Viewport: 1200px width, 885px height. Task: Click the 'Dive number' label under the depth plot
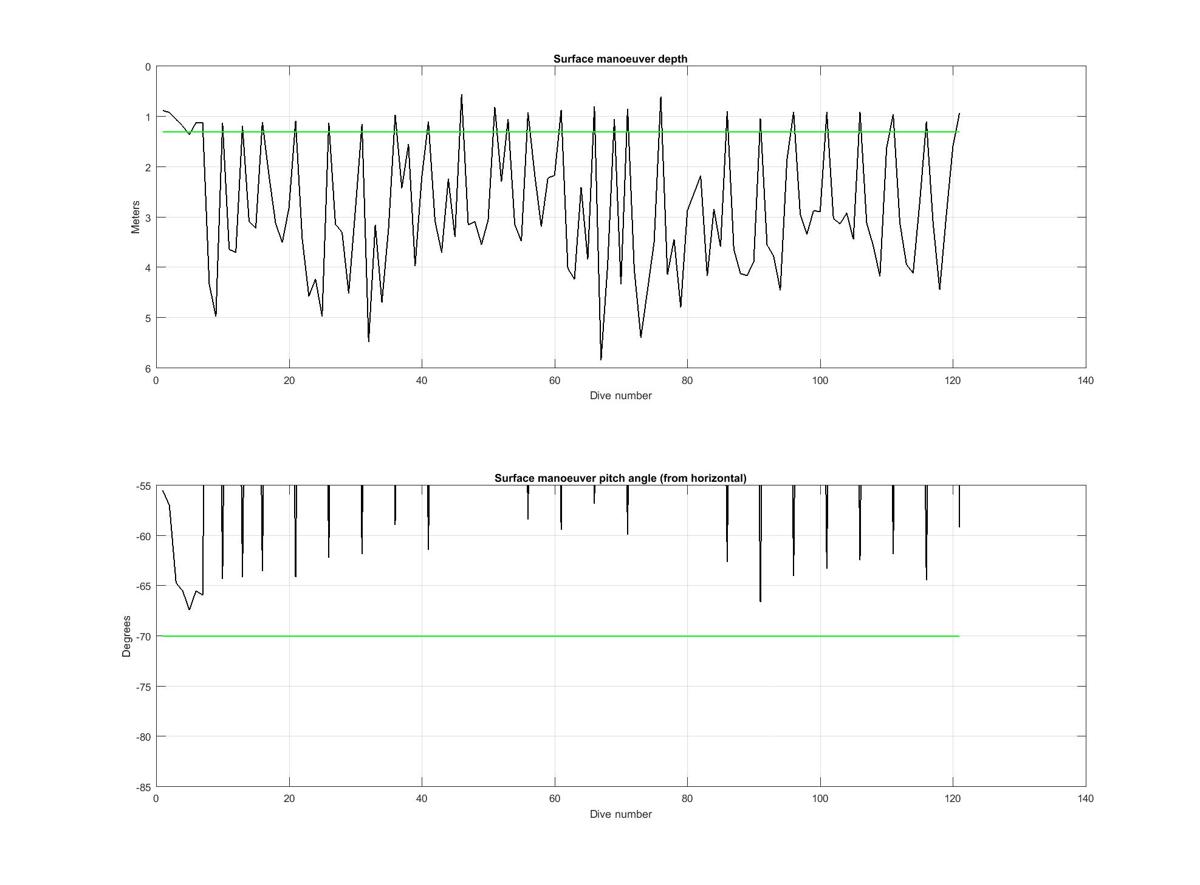click(620, 395)
